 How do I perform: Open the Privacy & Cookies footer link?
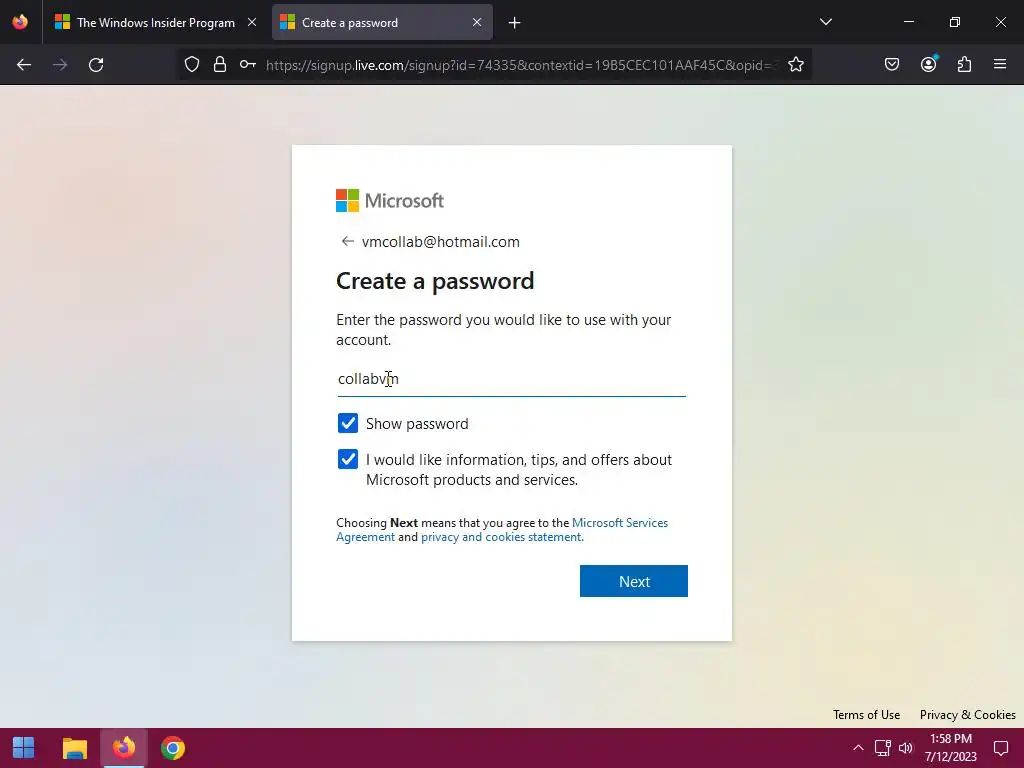[967, 714]
